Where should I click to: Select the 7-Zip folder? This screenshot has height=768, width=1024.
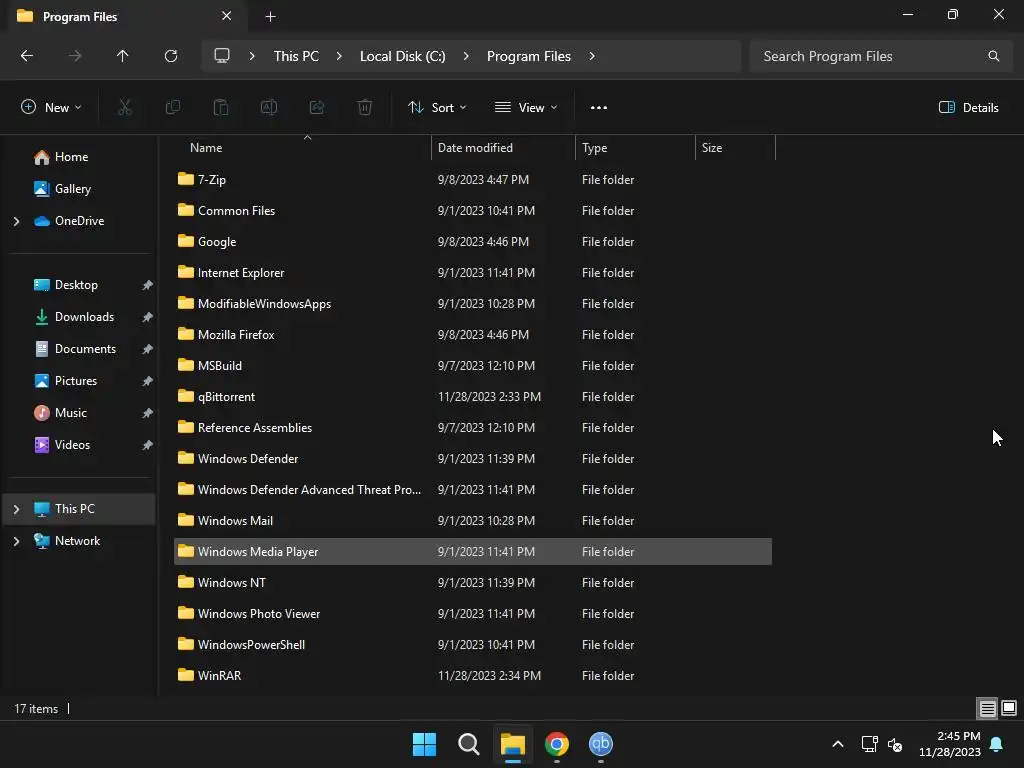pos(473,180)
